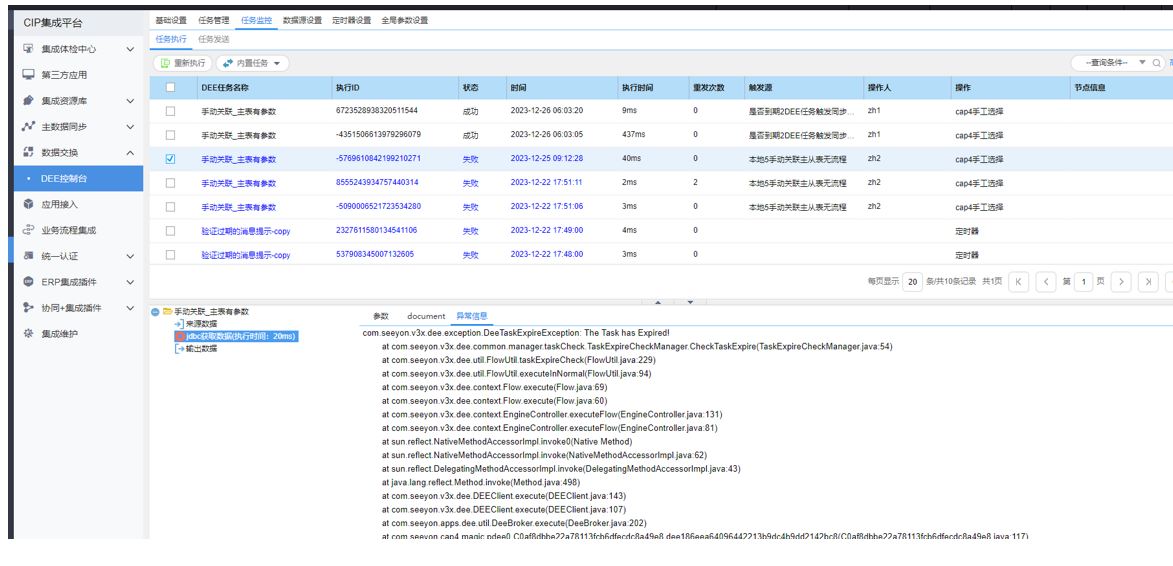Toggle the select-all checkbox in table header
This screenshot has width=1173, height=566.
click(x=170, y=87)
